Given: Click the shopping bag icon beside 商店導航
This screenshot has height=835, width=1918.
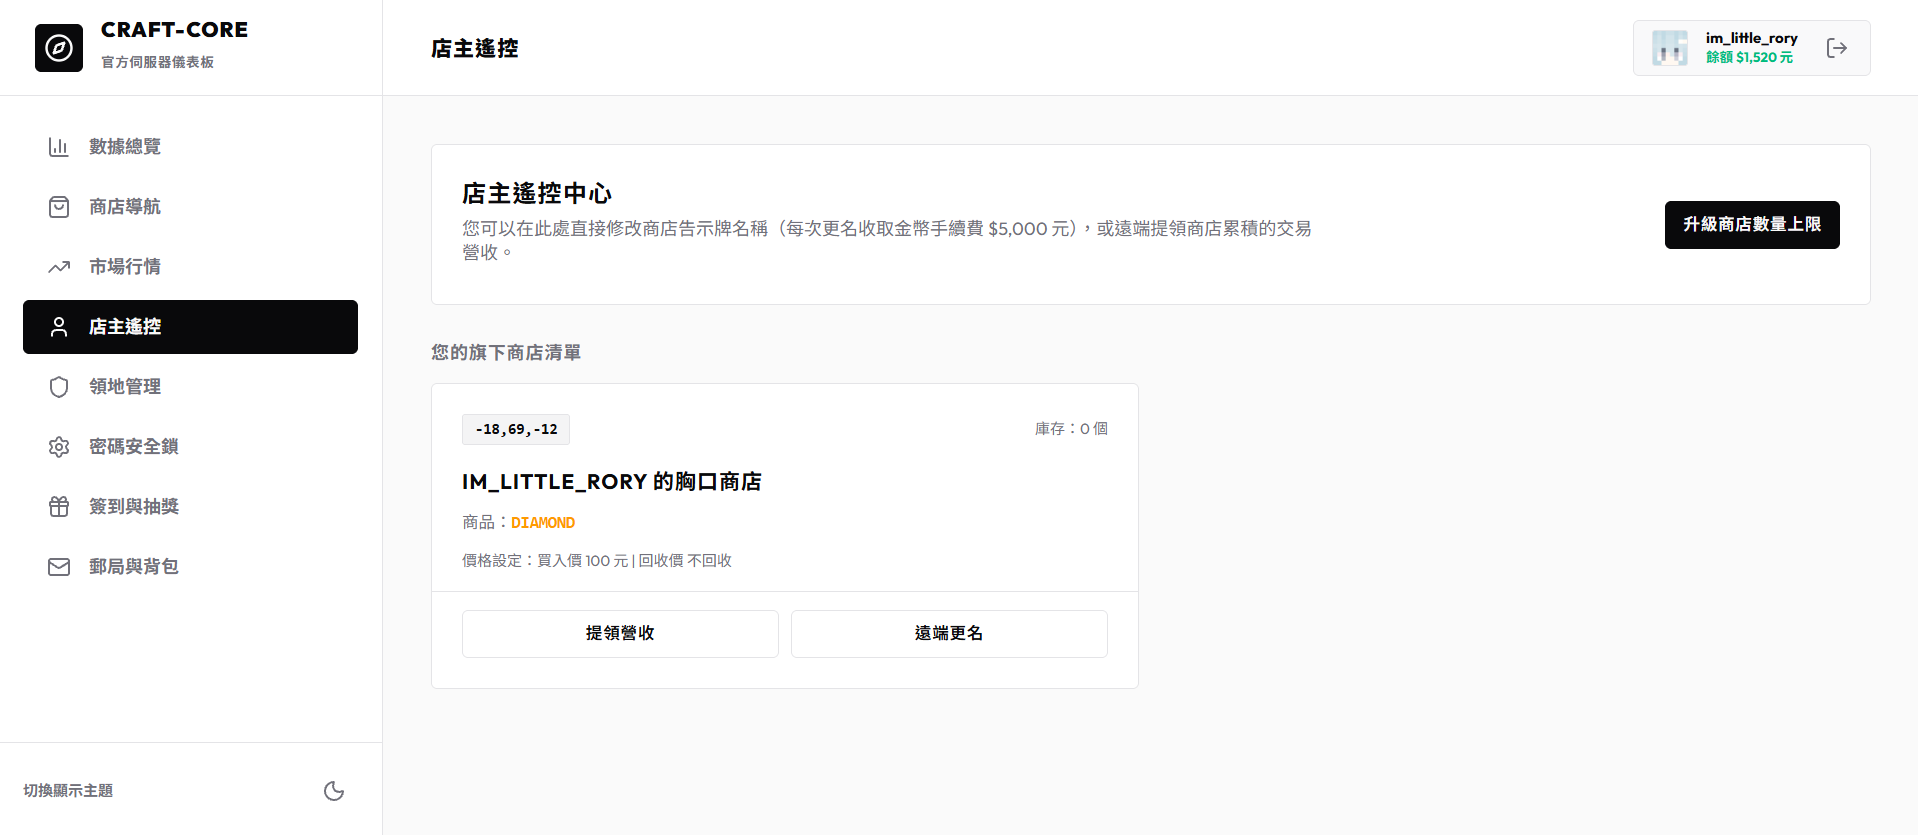Looking at the screenshot, I should (59, 207).
